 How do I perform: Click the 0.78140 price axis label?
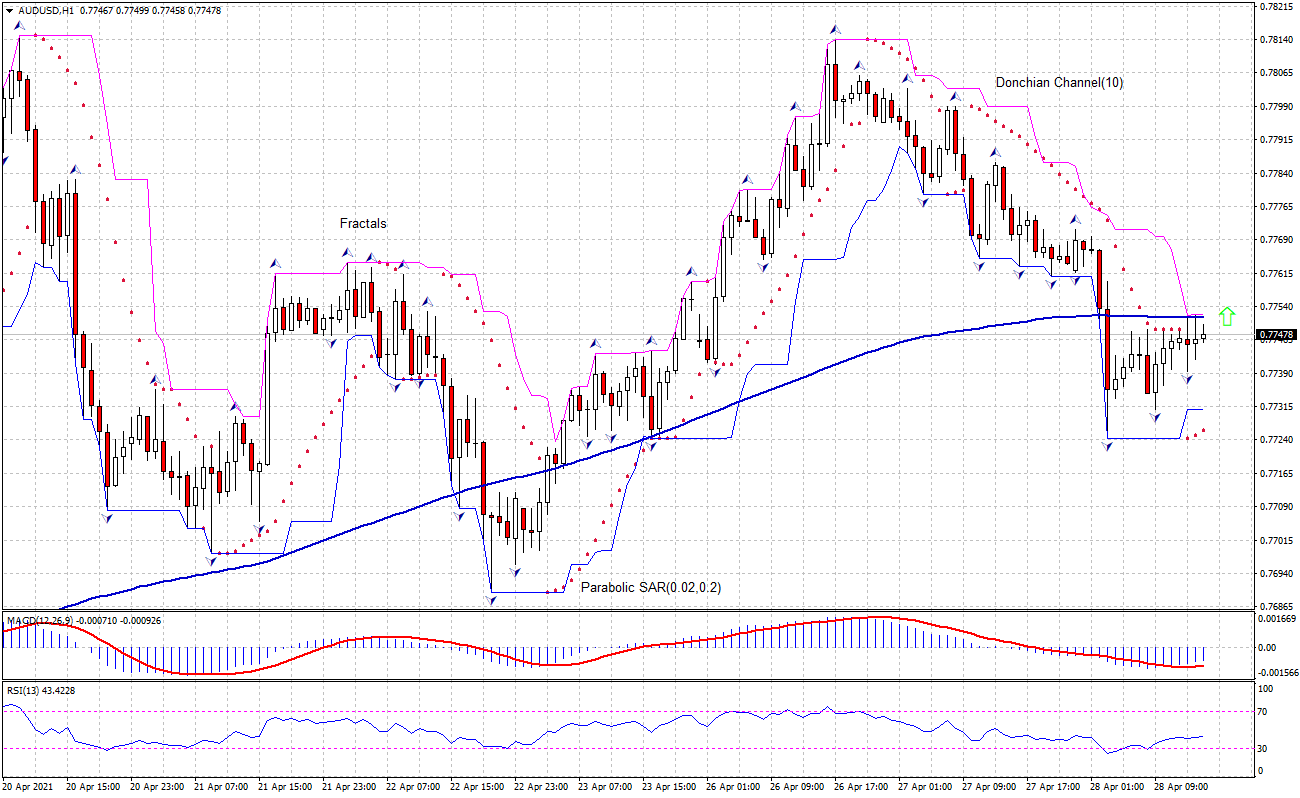[1276, 40]
